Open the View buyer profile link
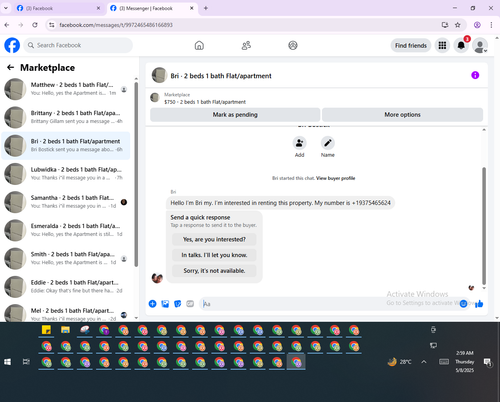The width and height of the screenshot is (500, 402). 335,178
